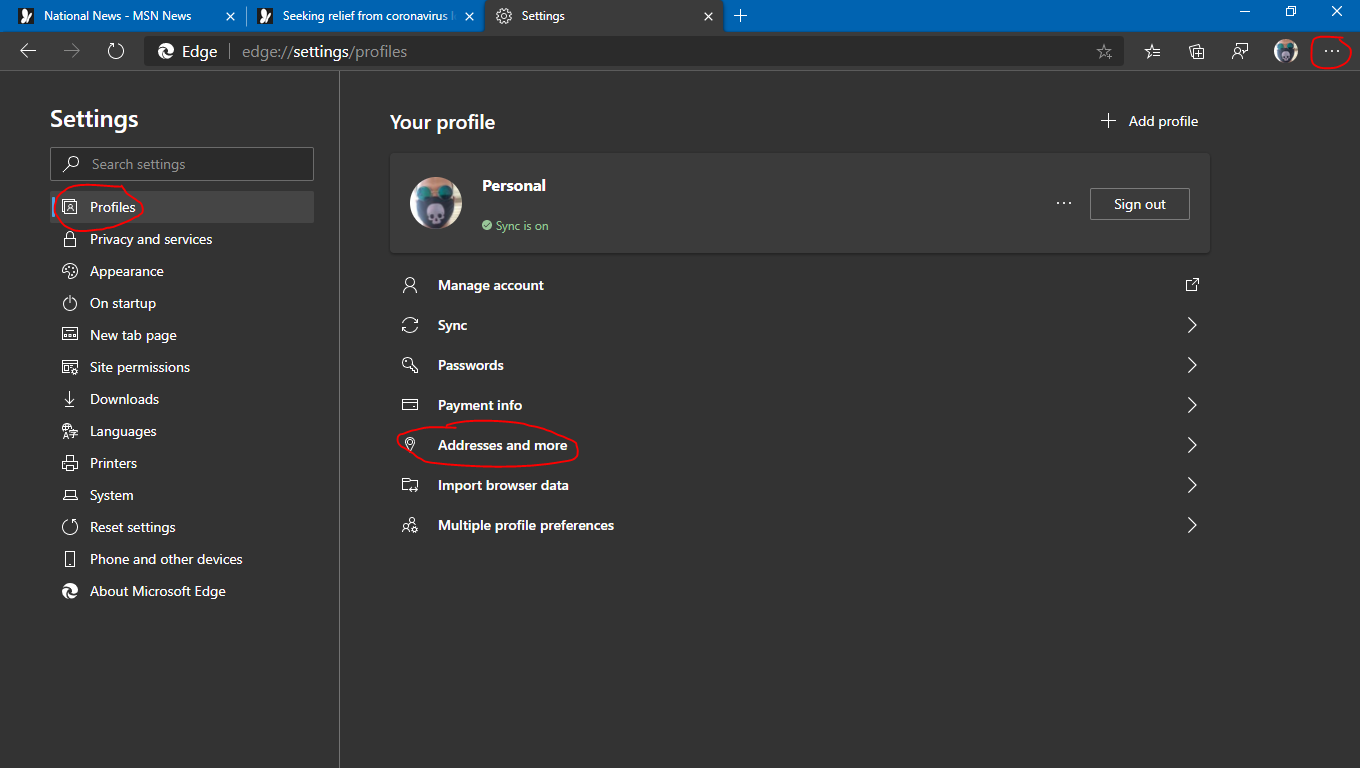Switch to National News - MSN News tab

[118, 16]
